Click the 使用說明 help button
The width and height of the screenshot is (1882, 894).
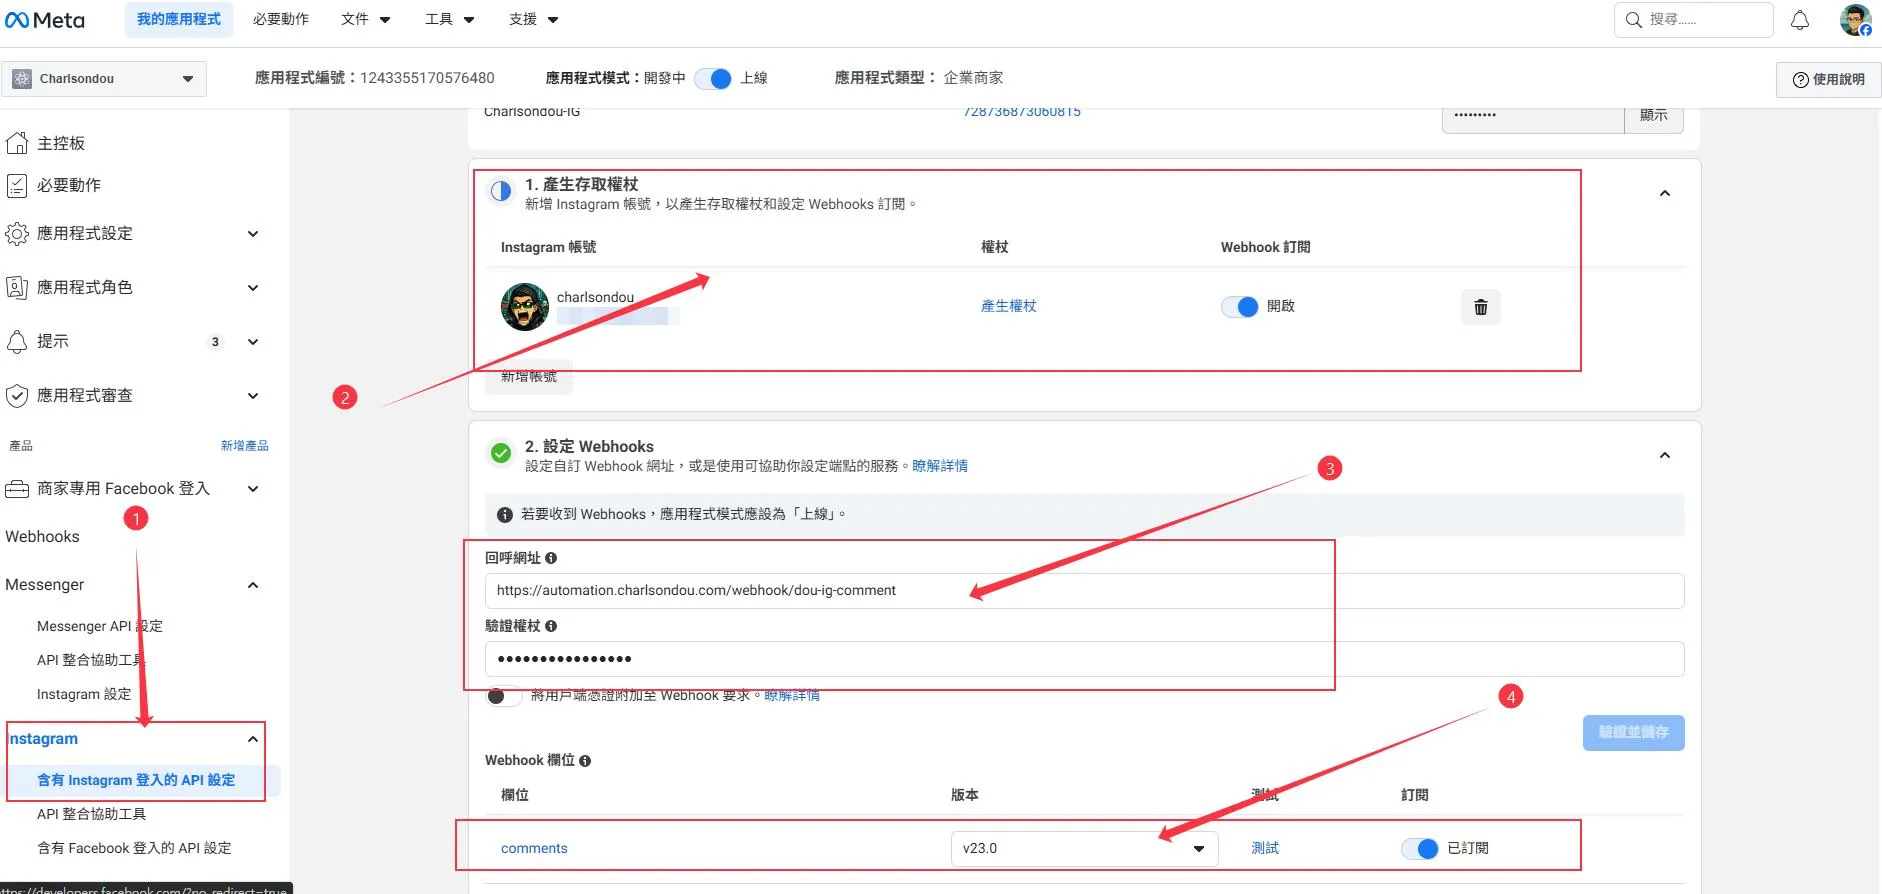click(x=1828, y=79)
